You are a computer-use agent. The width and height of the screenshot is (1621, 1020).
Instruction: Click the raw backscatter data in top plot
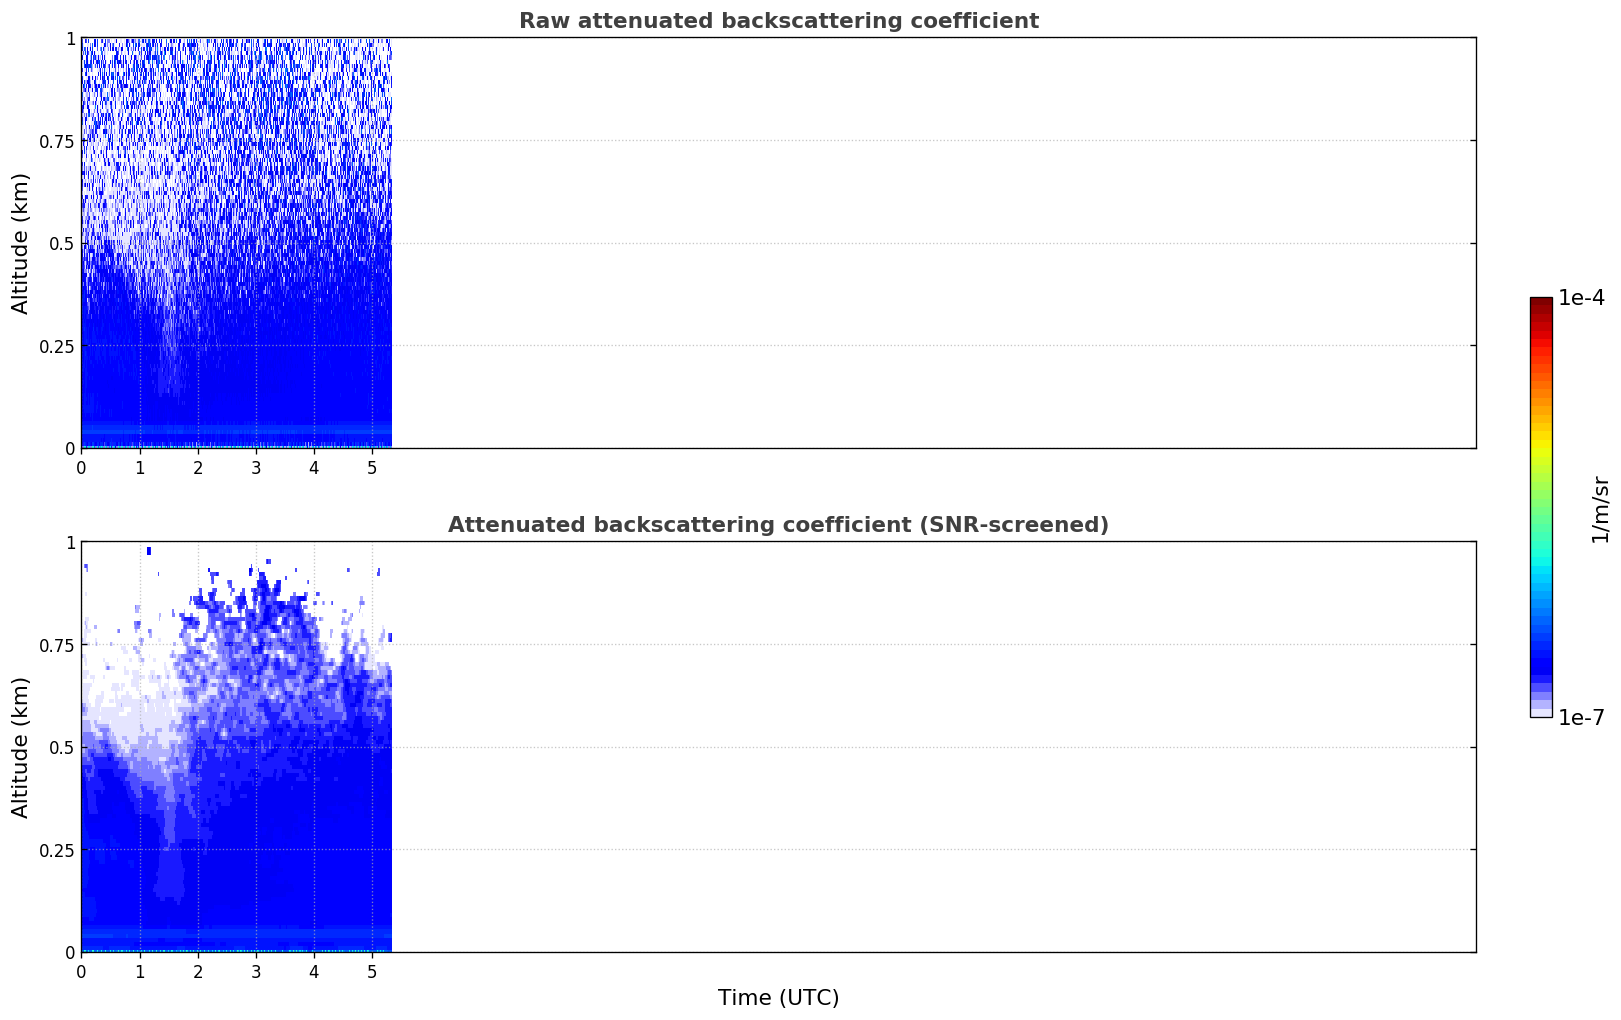[x=236, y=243]
